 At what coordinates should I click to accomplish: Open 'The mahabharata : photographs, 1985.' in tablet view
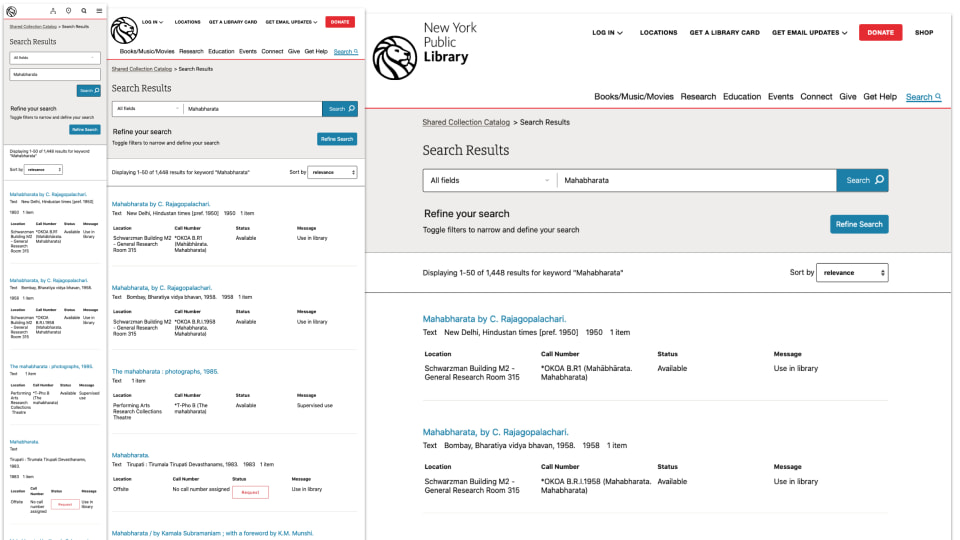click(x=165, y=372)
